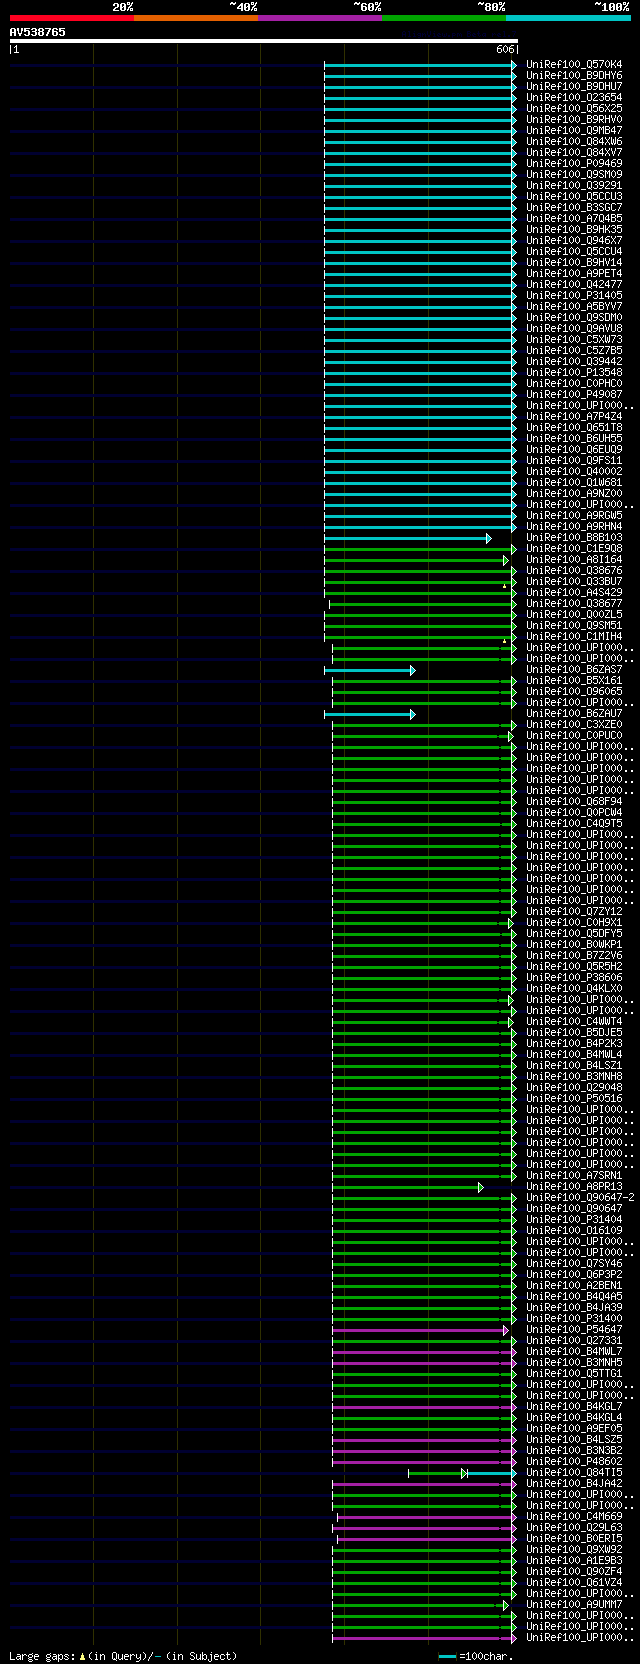The width and height of the screenshot is (640, 1664).
Task: Click the short cyan bar for UniRef100_B6ZAU7
Action: (x=369, y=714)
